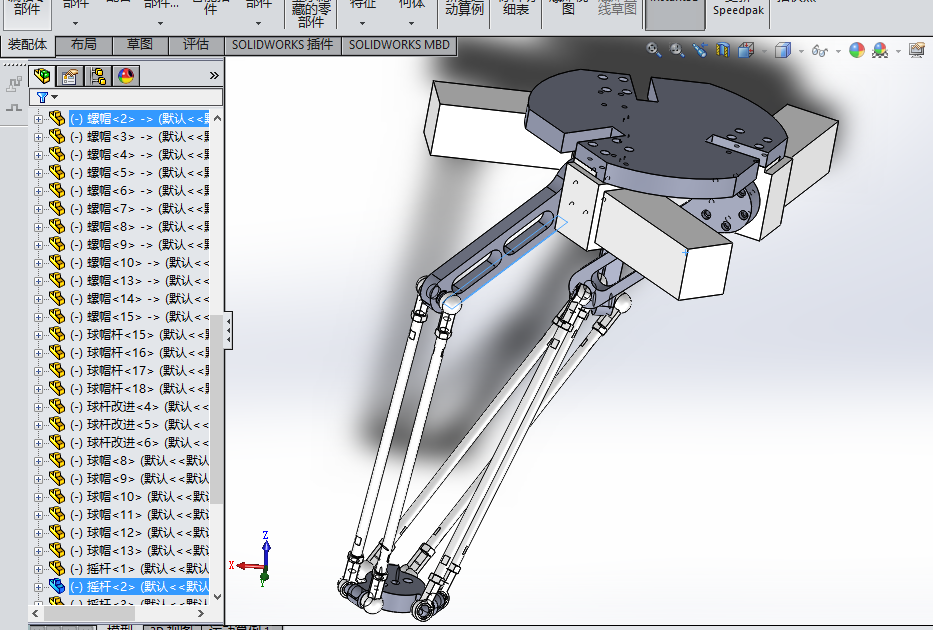Image resolution: width=933 pixels, height=630 pixels.
Task: Select tree row 螺帽<3>
Action: coord(139,137)
